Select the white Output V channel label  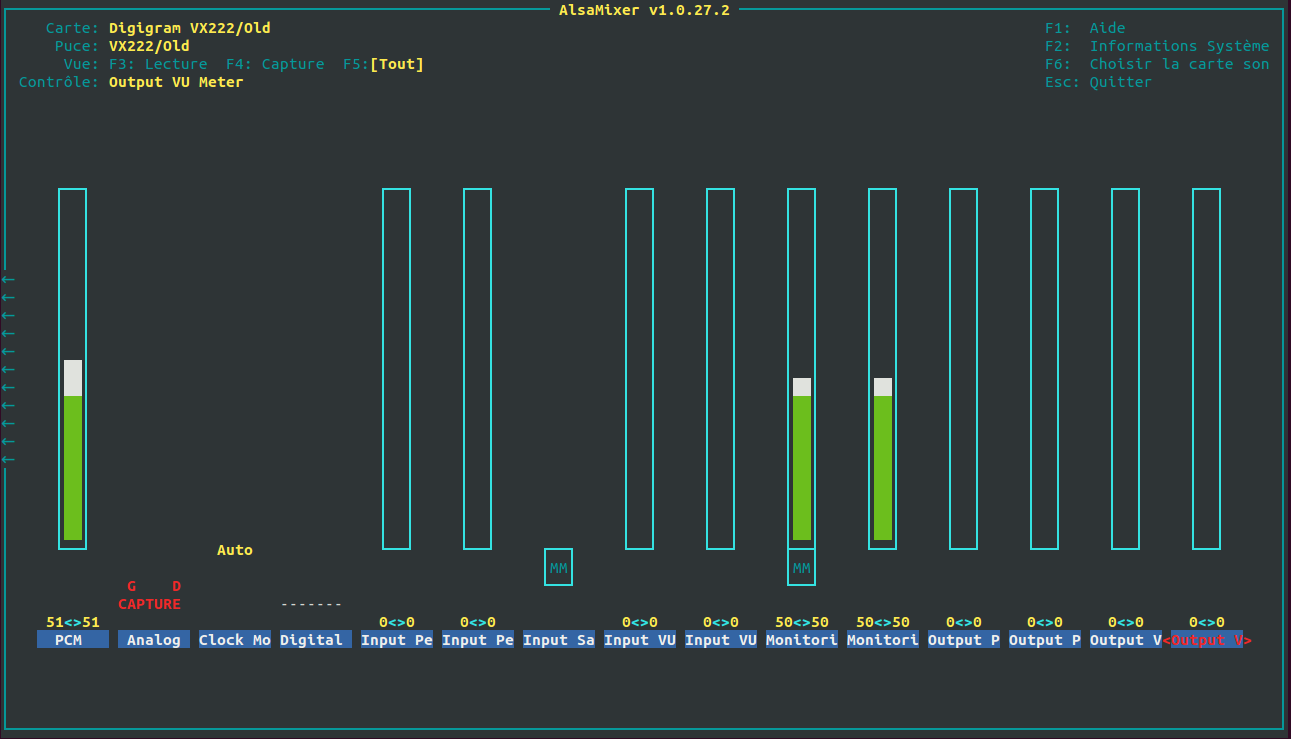click(1126, 640)
